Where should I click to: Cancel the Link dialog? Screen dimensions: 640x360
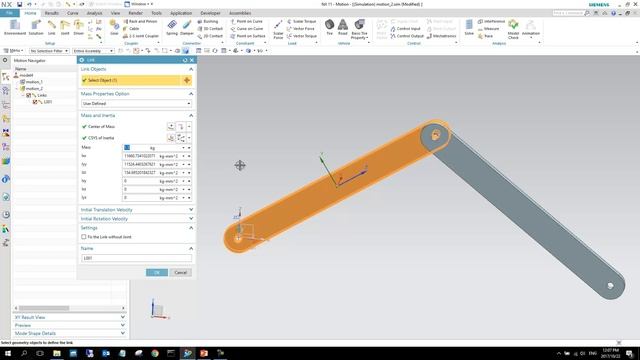tap(180, 273)
